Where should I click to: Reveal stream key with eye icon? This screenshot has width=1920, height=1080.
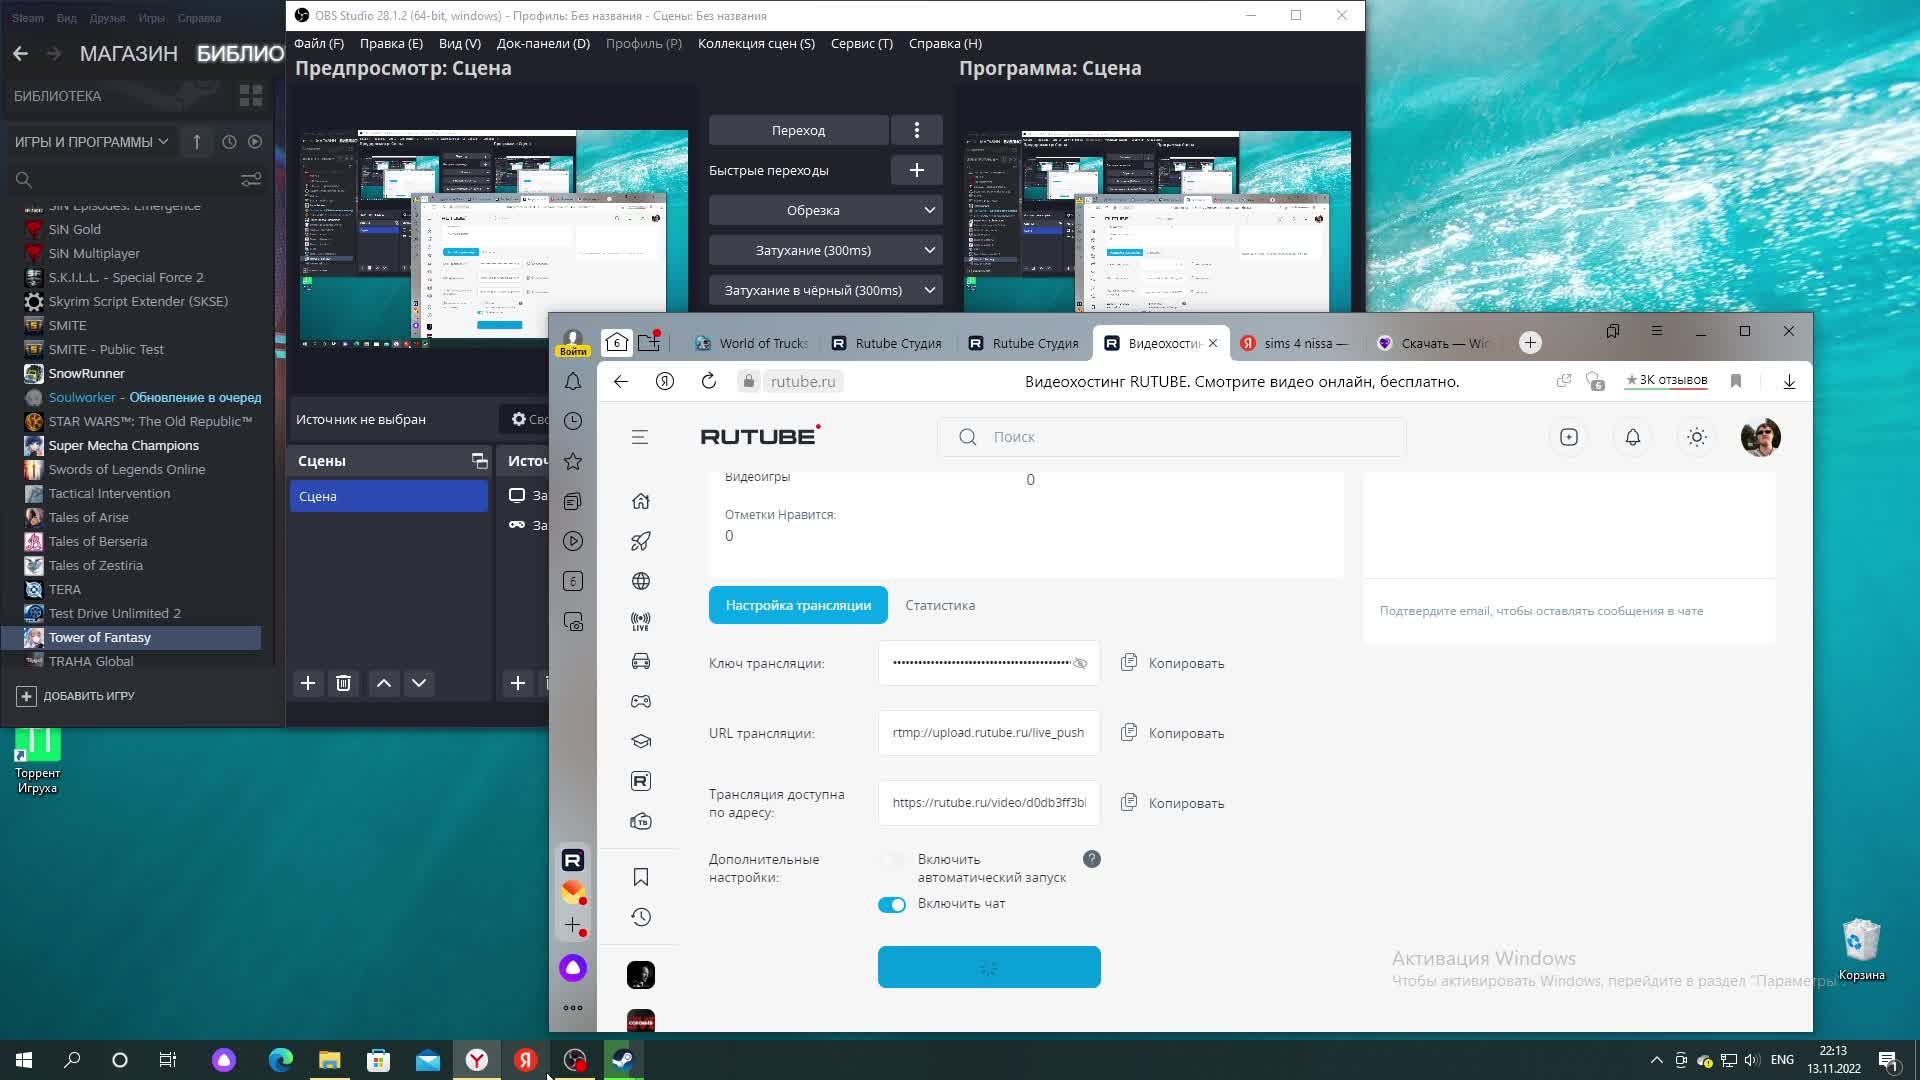click(1080, 663)
